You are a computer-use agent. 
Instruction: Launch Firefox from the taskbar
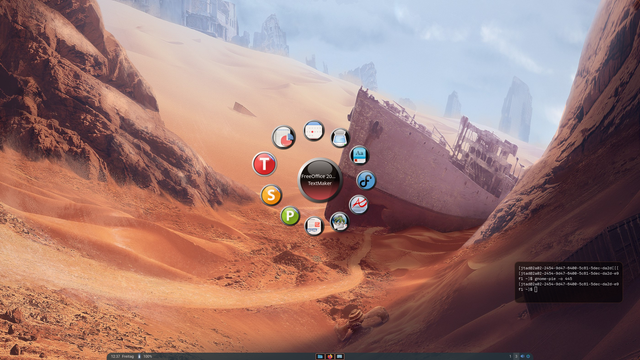(x=330, y=356)
